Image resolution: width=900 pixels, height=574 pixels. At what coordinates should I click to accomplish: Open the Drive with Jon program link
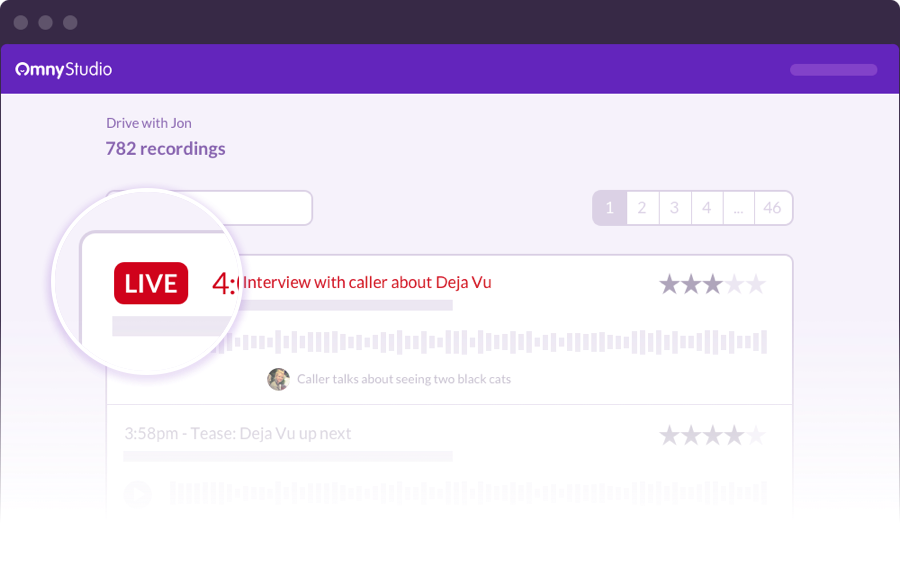coord(149,123)
